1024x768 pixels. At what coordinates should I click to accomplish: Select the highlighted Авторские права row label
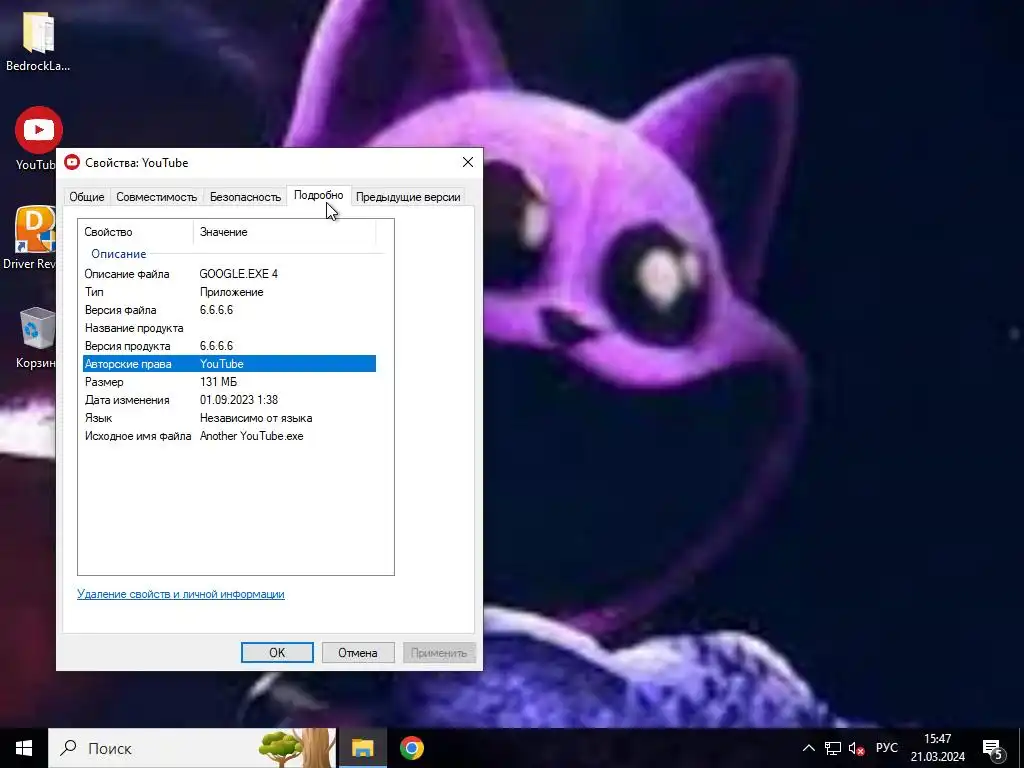(128, 364)
